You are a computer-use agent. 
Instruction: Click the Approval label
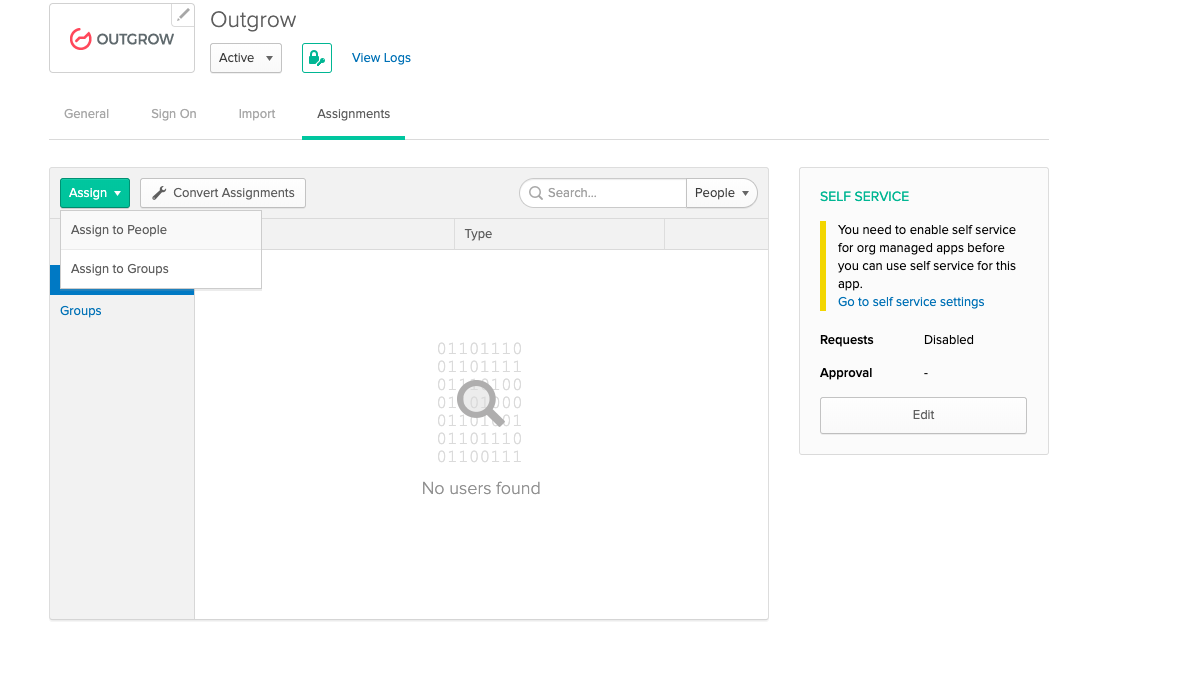845,373
